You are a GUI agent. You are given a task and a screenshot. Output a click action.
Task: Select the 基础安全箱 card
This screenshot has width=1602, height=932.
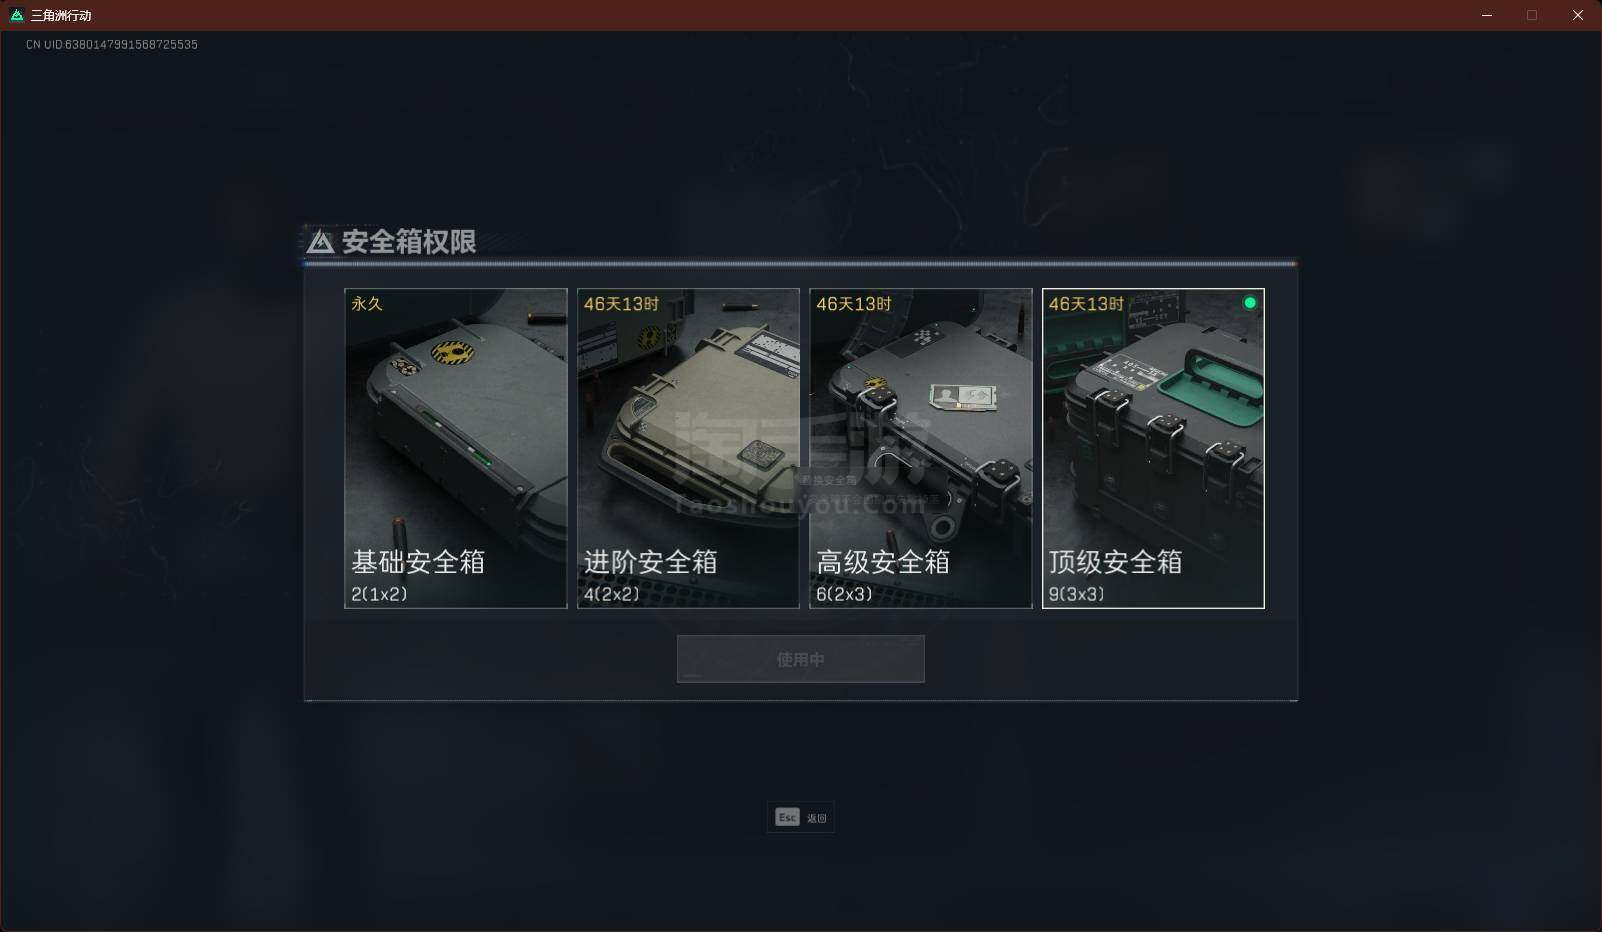[x=456, y=448]
